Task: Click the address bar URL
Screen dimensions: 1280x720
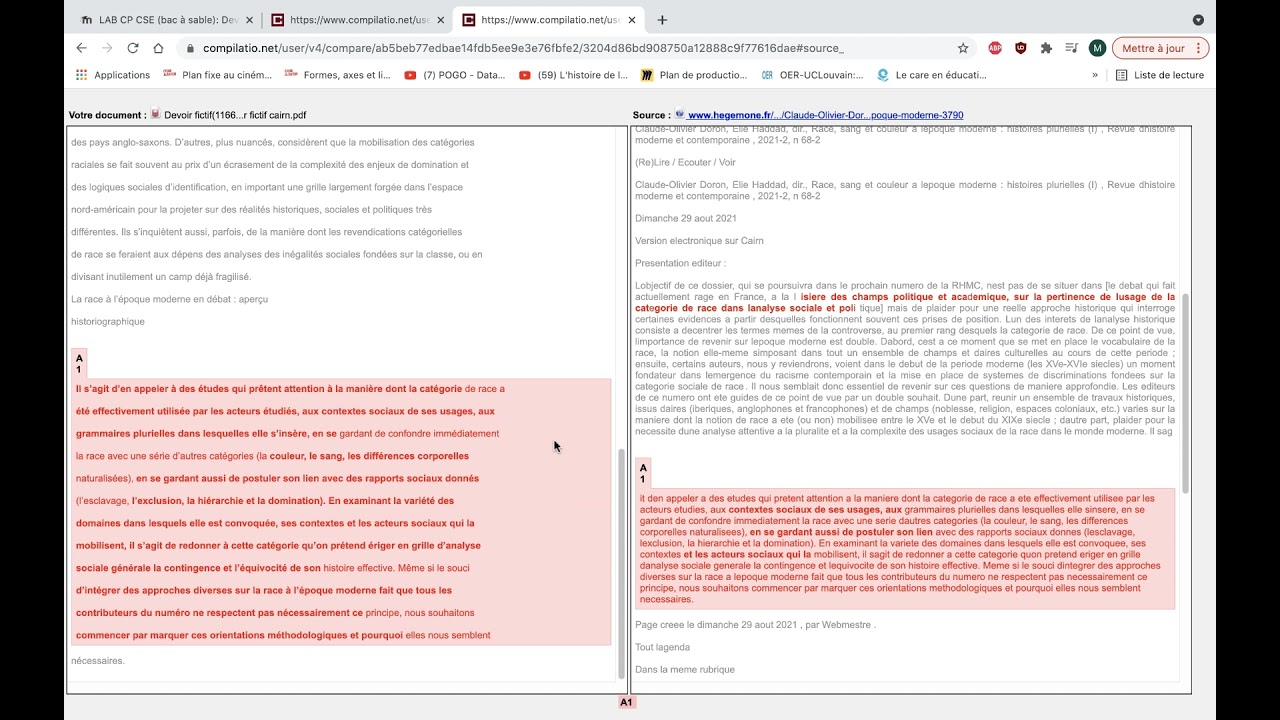Action: tap(523, 48)
